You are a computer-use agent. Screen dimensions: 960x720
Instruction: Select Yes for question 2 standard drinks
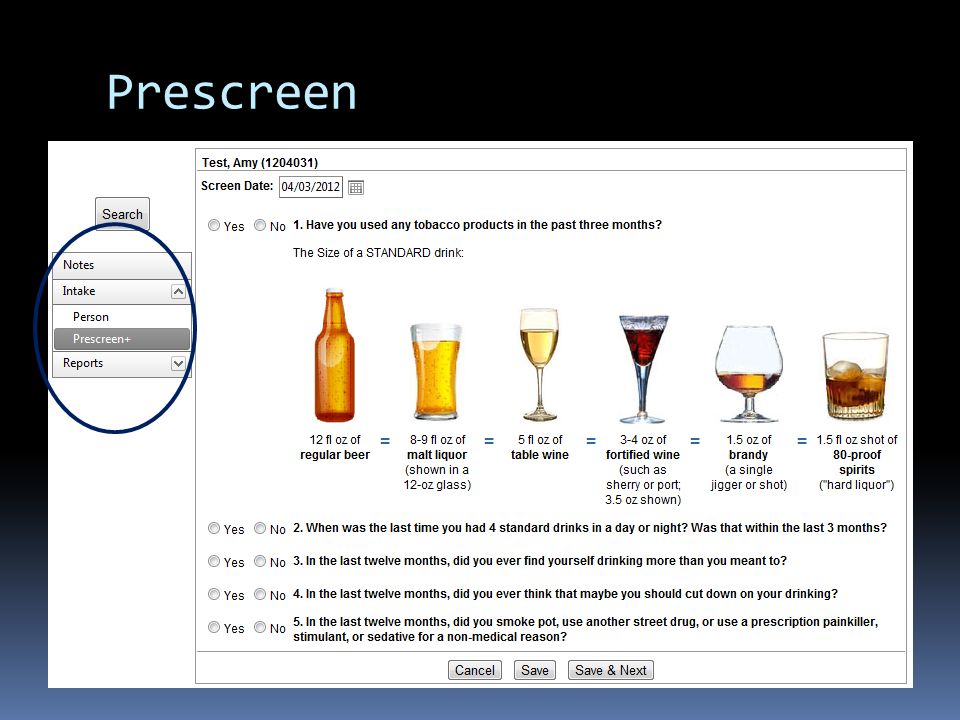(x=214, y=528)
